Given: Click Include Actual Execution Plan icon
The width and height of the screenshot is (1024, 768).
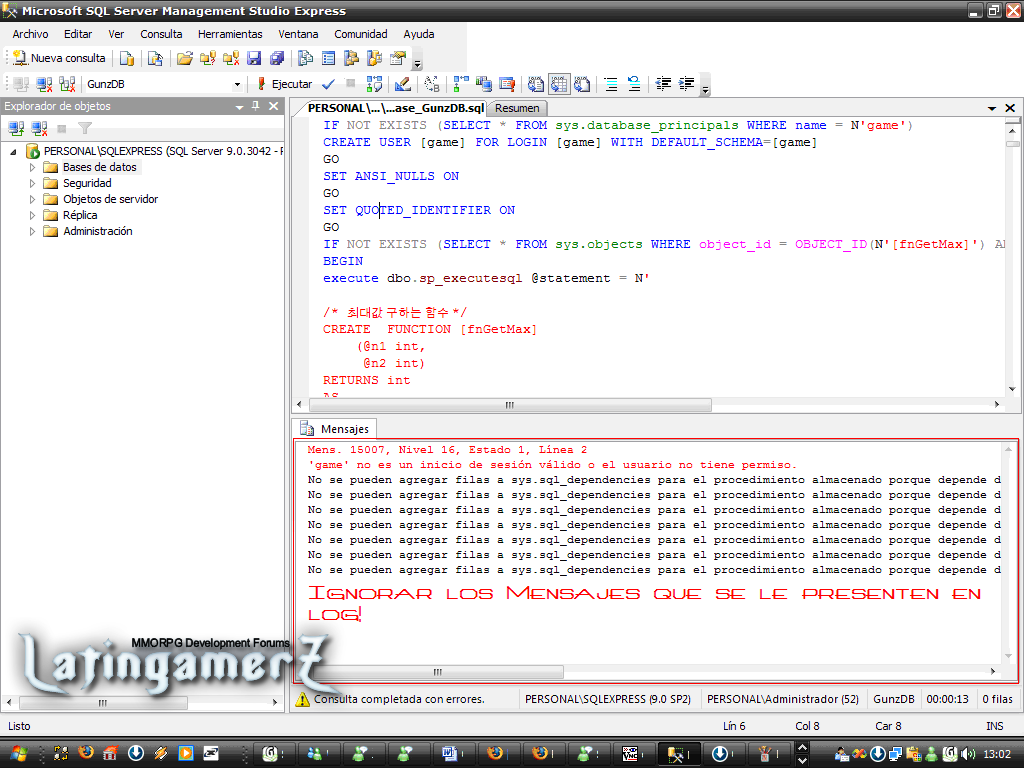Looking at the screenshot, I should (461, 84).
